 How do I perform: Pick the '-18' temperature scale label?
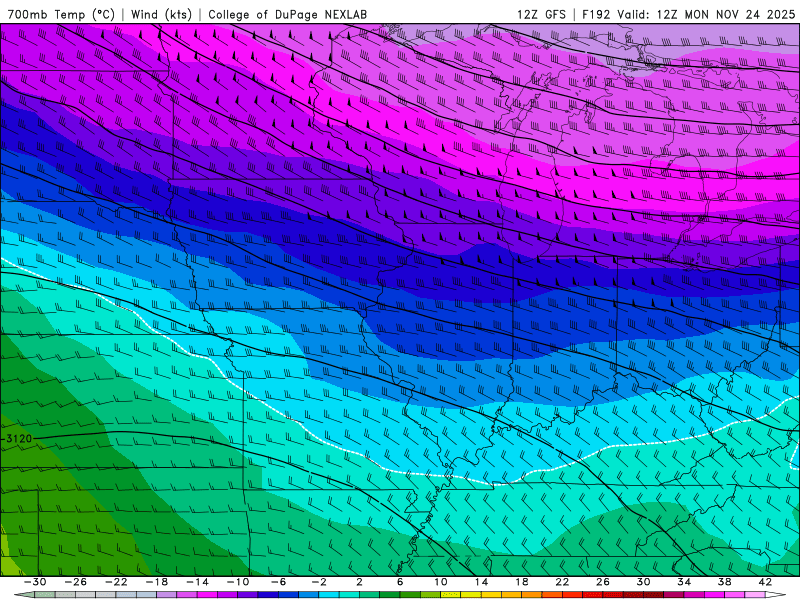point(157,582)
